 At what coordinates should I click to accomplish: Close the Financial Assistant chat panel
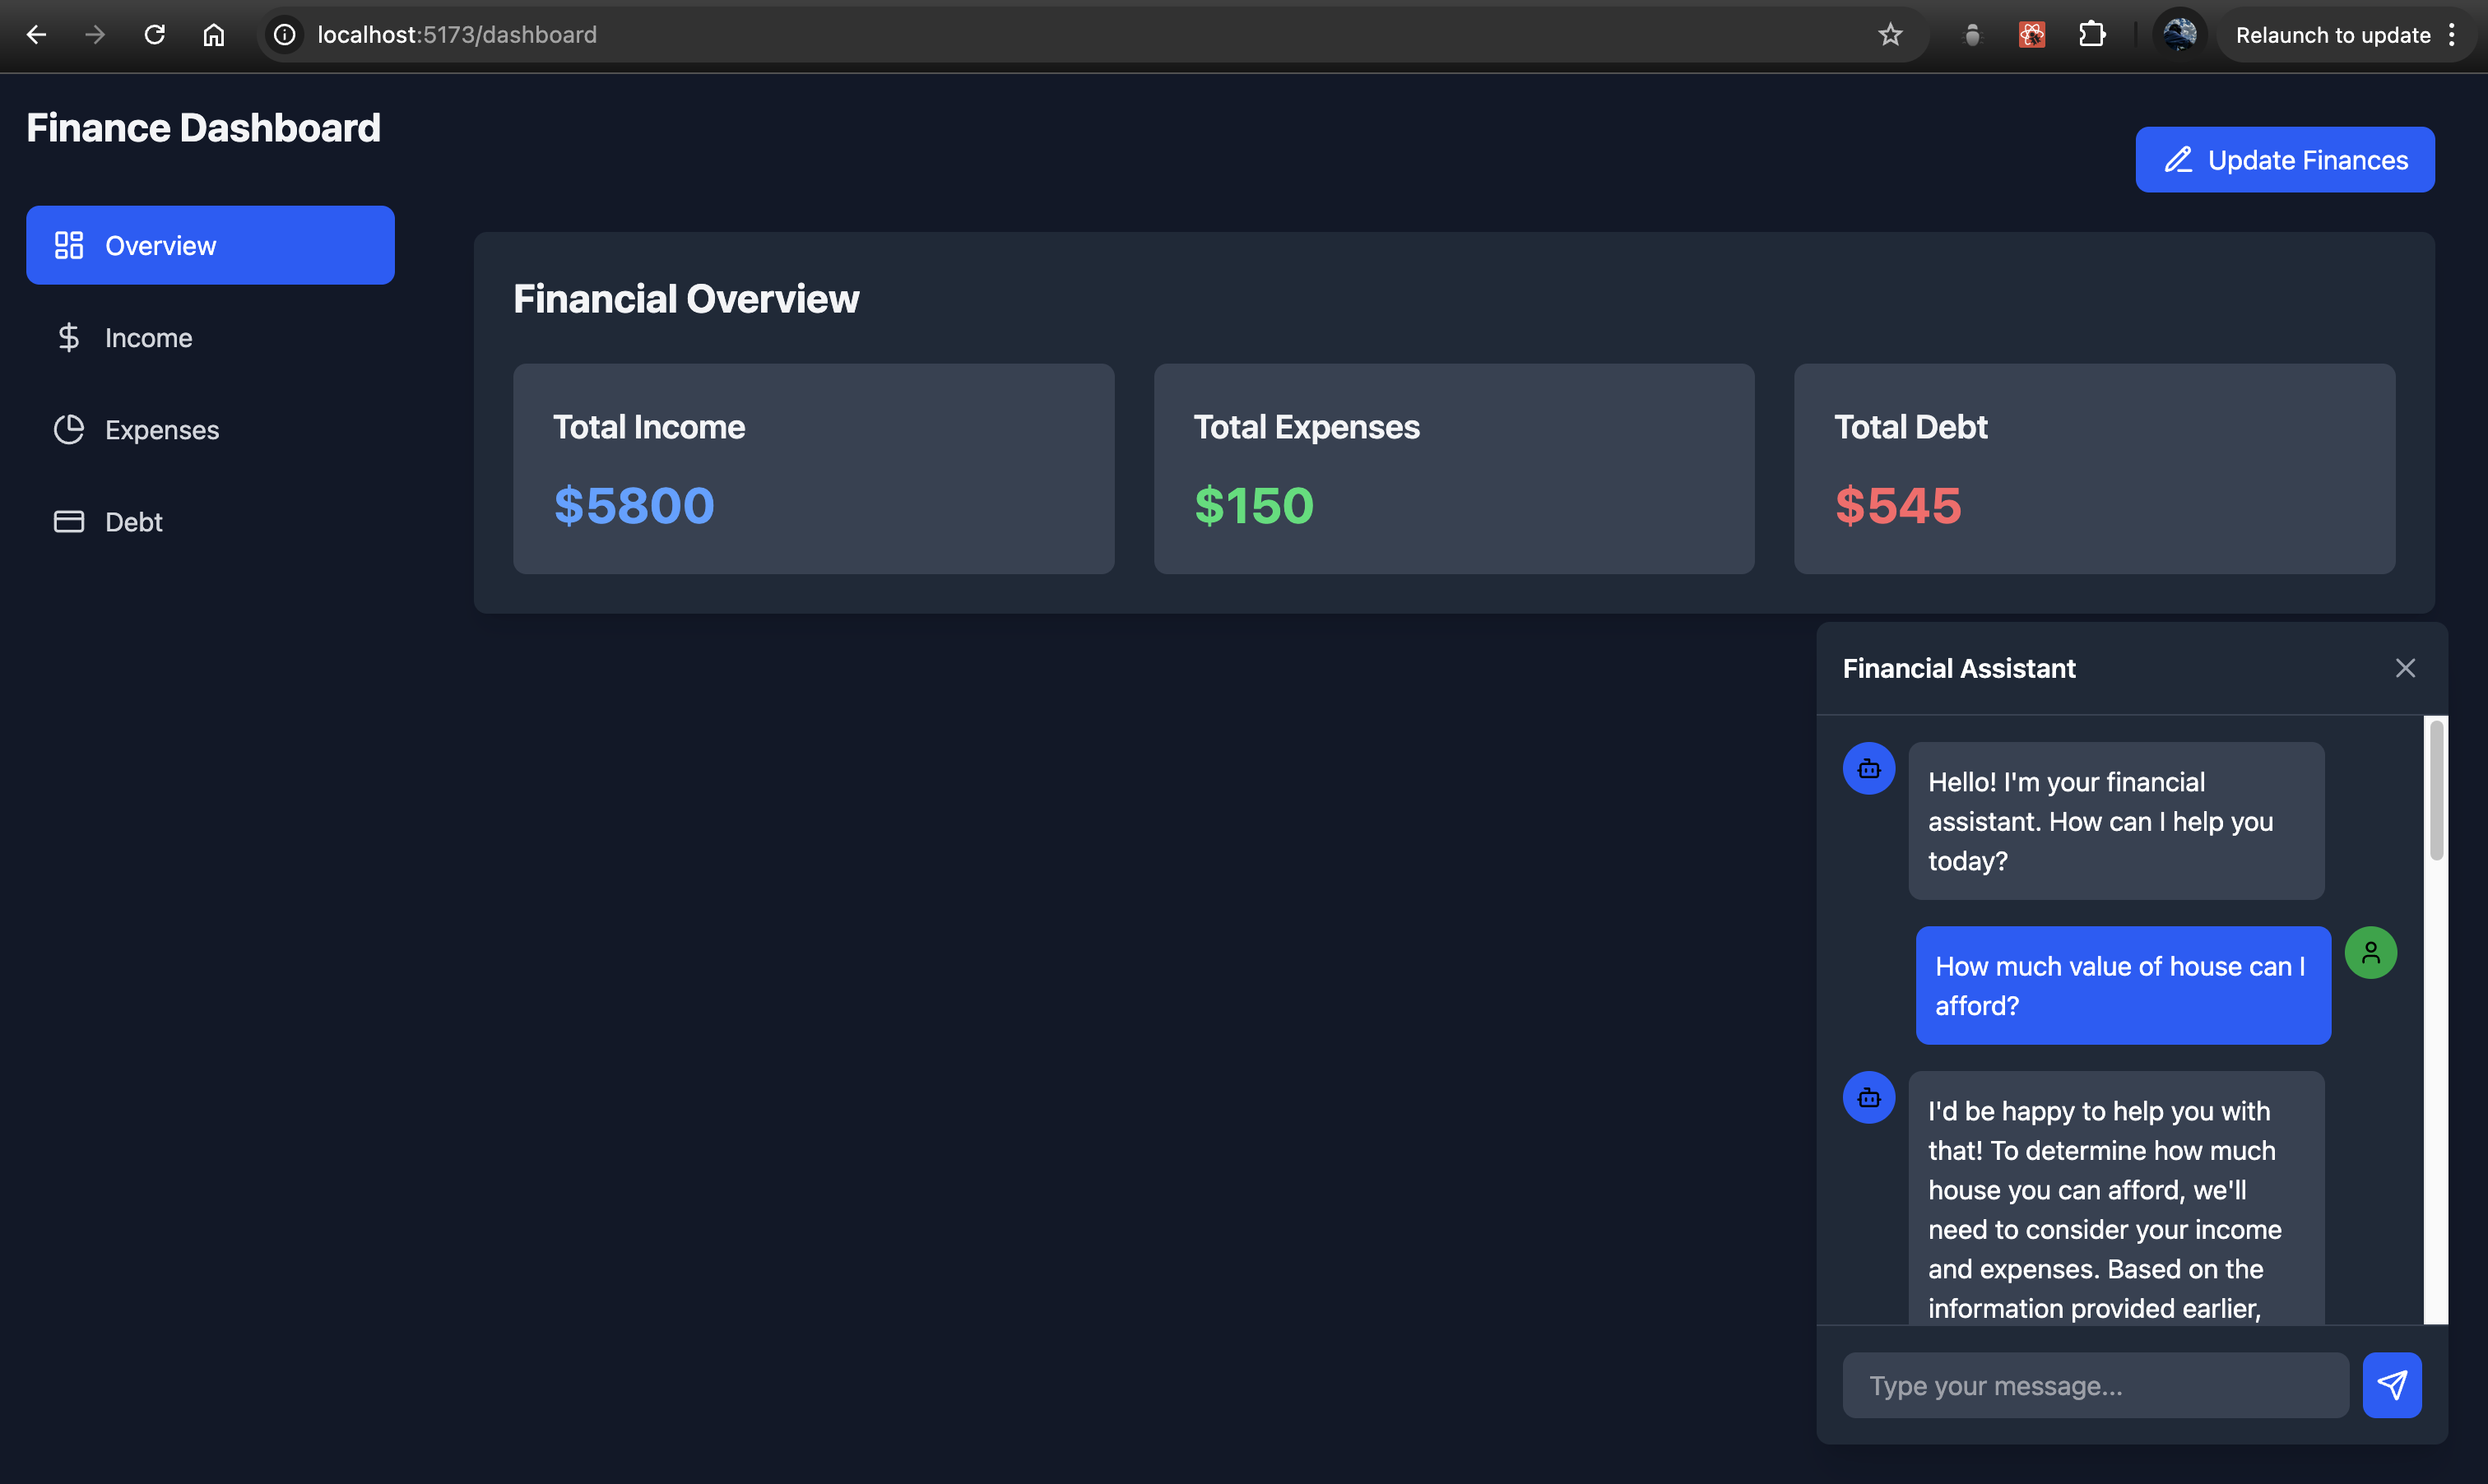pyautogui.click(x=2405, y=668)
